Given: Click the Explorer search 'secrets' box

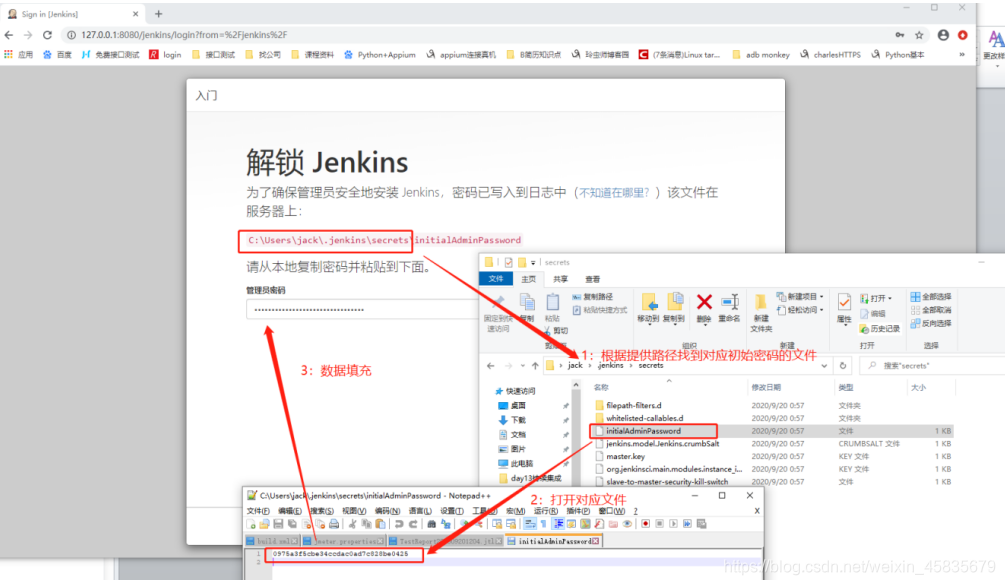Looking at the screenshot, I should click(933, 366).
